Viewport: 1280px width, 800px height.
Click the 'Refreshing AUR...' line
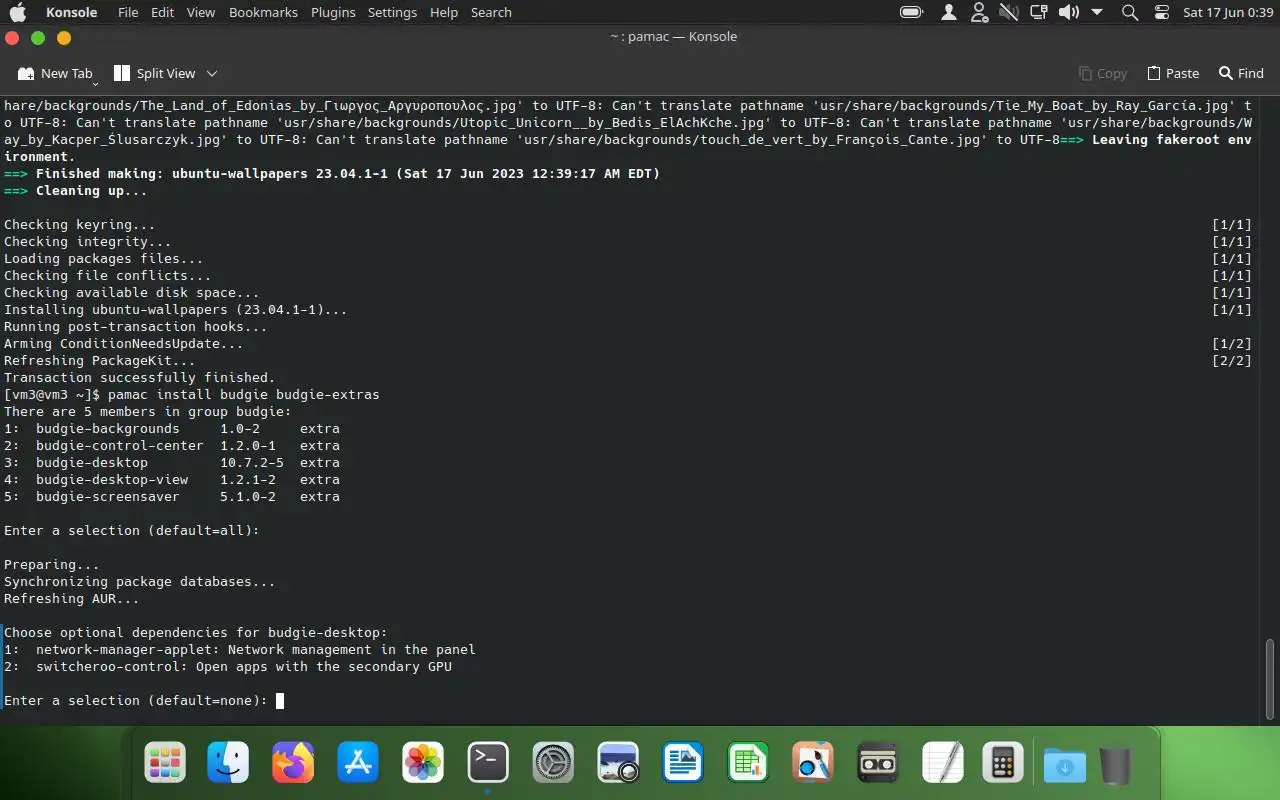click(72, 598)
